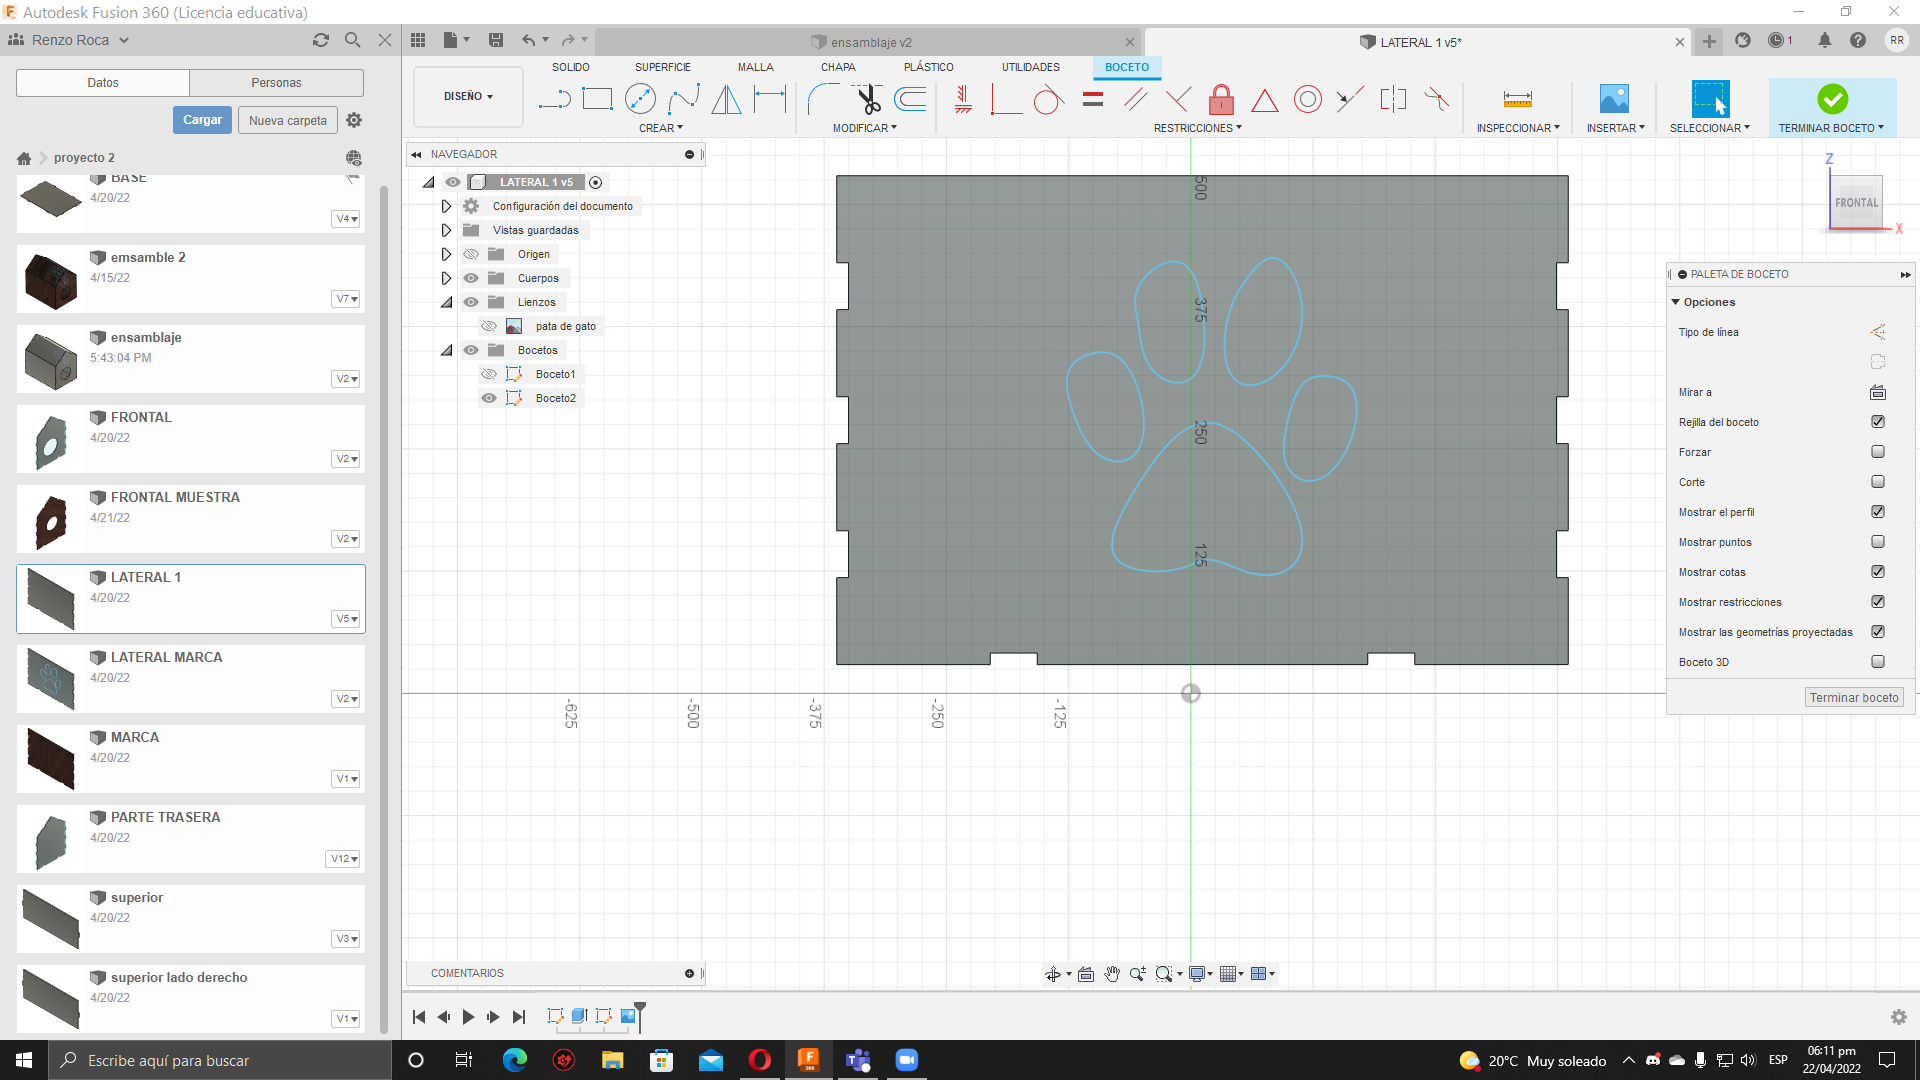The image size is (1920, 1080).
Task: Uncheck the Rejilla del boceto checkbox
Action: tap(1877, 422)
